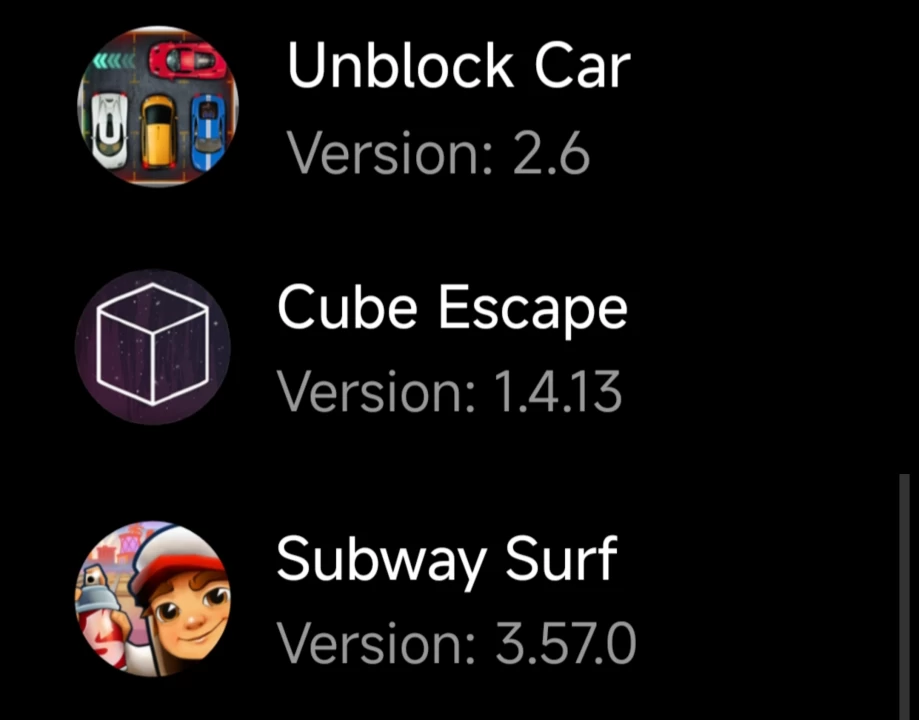Click the red car in Unblock Car icon

coord(186,62)
